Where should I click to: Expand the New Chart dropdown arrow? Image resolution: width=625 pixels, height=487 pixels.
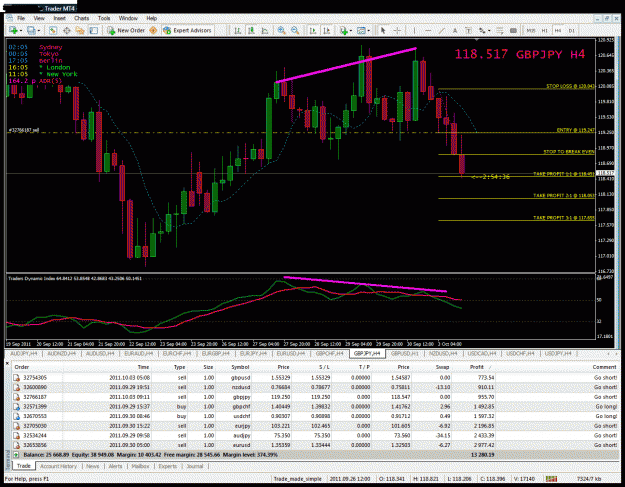click(20, 31)
